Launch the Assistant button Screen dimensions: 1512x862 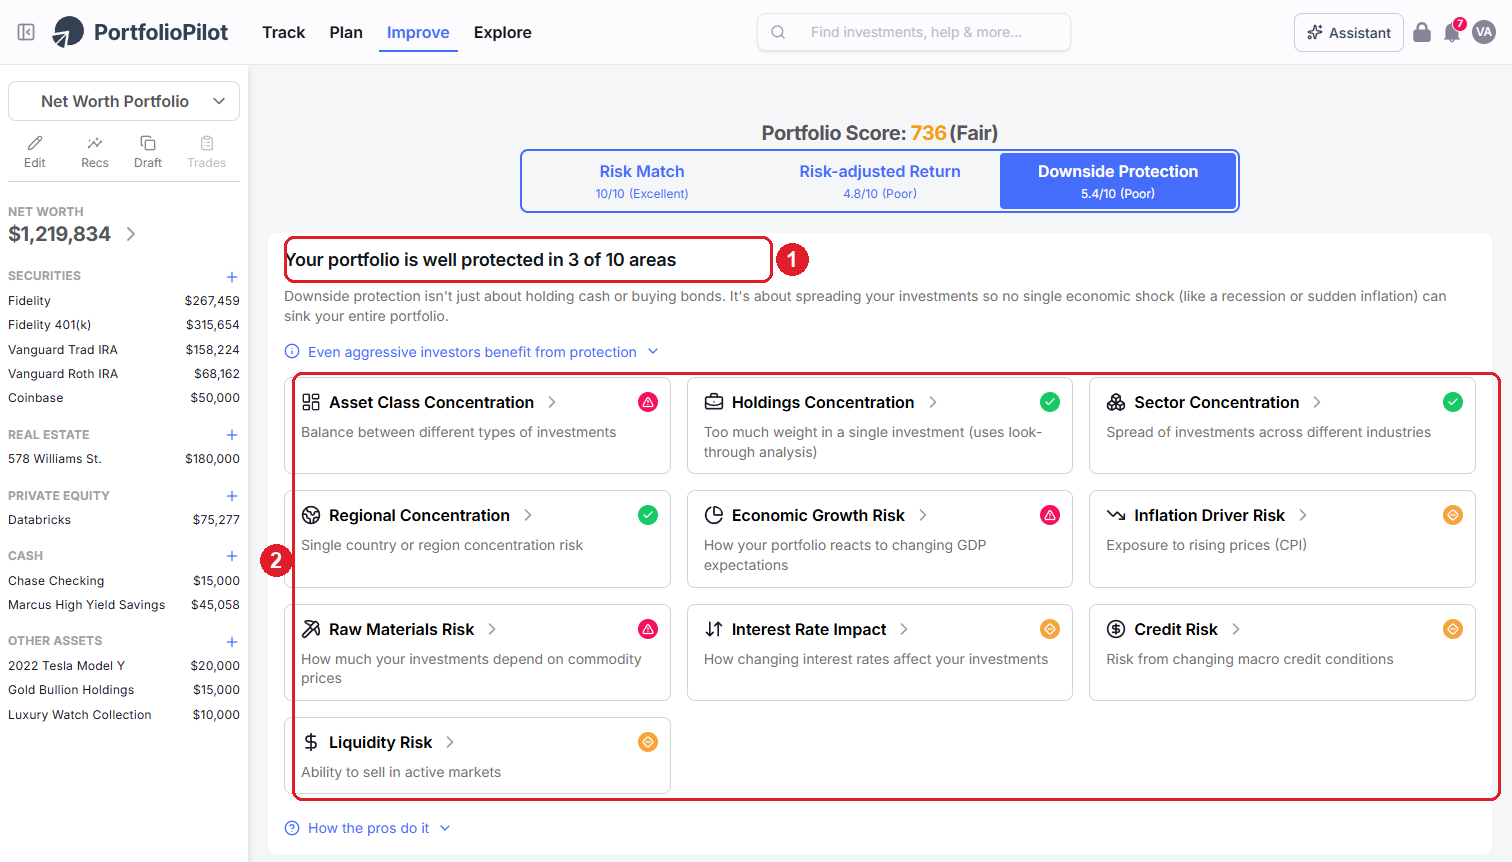point(1349,33)
